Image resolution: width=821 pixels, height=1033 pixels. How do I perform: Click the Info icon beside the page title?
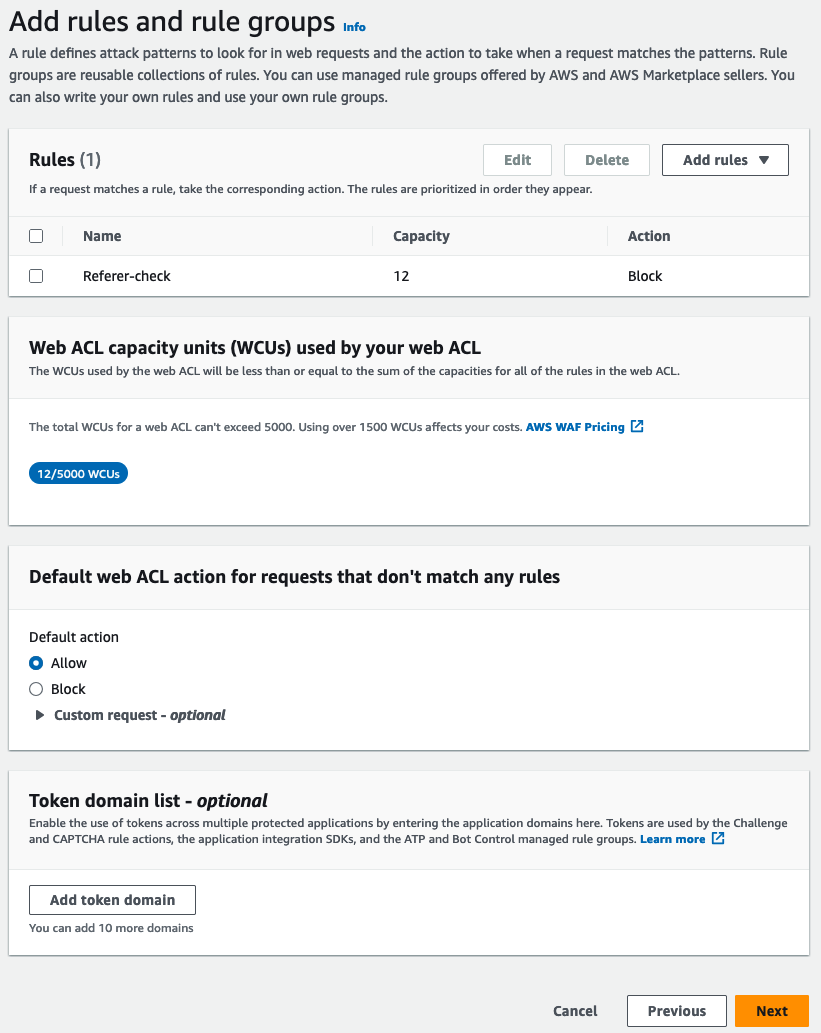coord(354,26)
